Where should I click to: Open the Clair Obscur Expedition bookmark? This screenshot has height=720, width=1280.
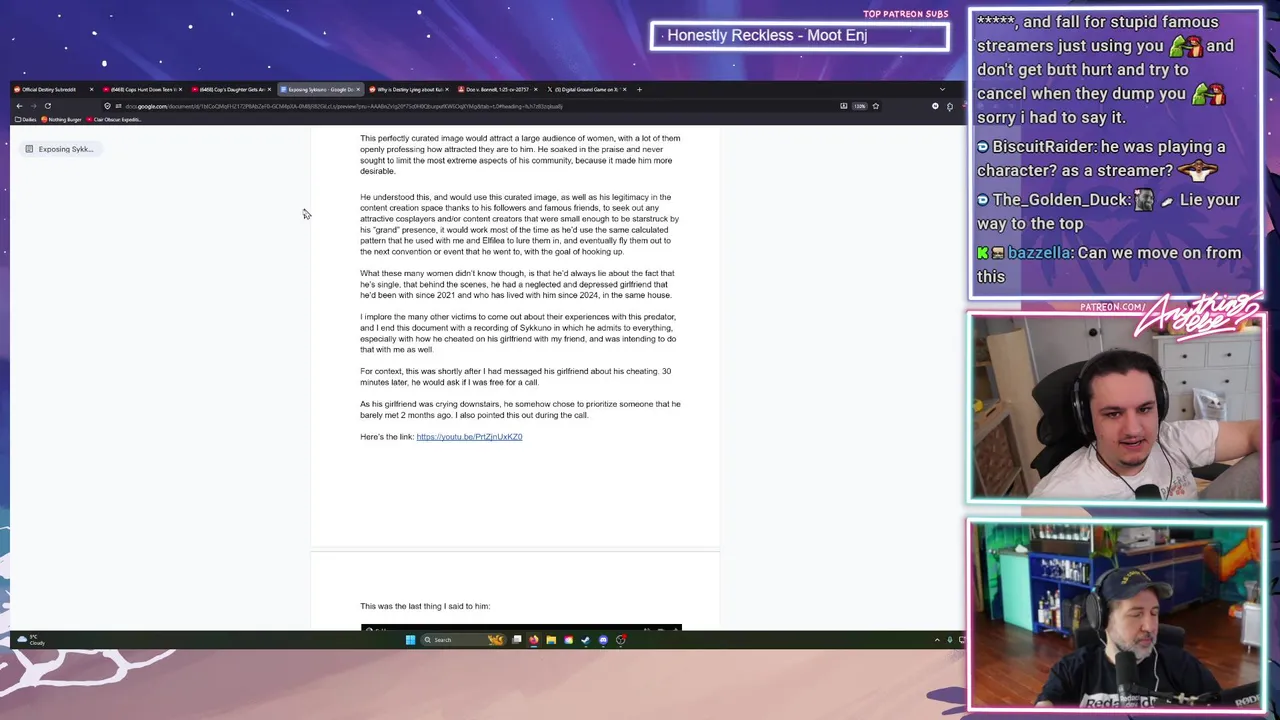[x=114, y=119]
